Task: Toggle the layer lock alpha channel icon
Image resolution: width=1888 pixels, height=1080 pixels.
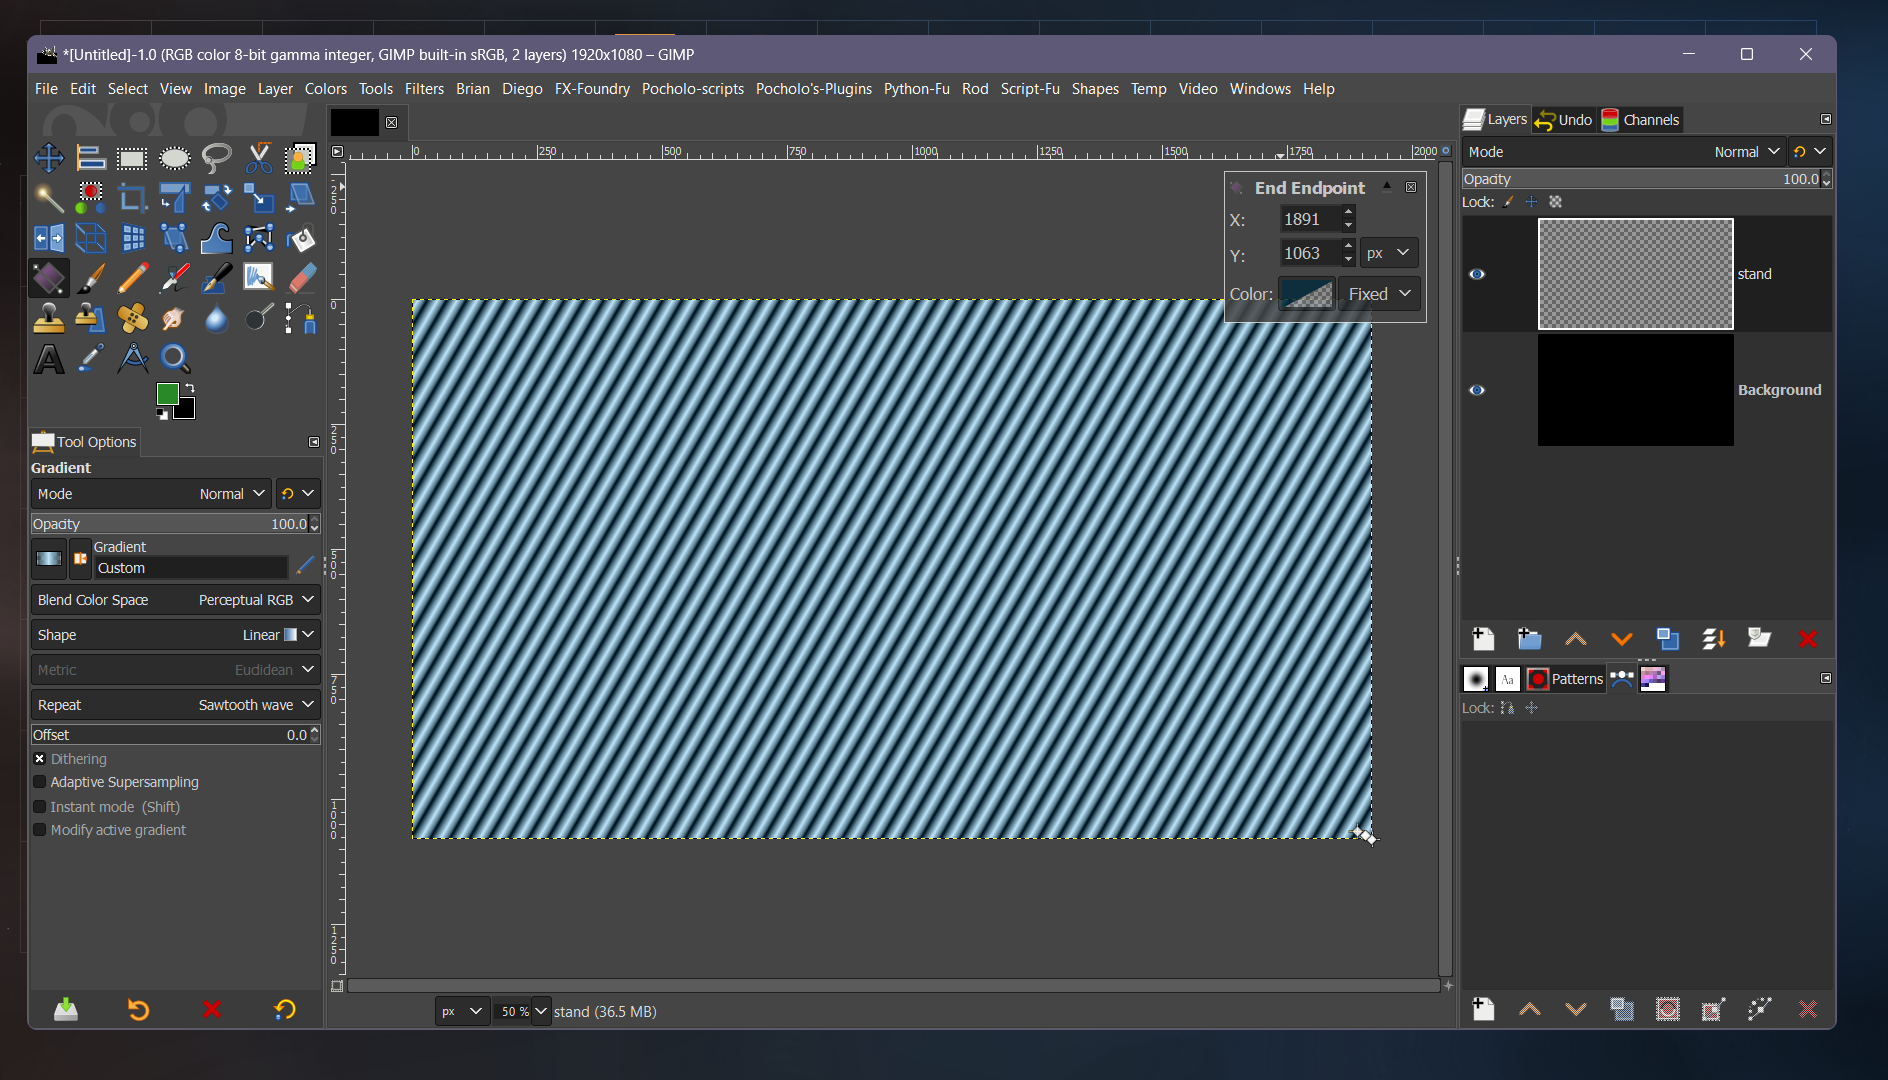Action: [1556, 202]
